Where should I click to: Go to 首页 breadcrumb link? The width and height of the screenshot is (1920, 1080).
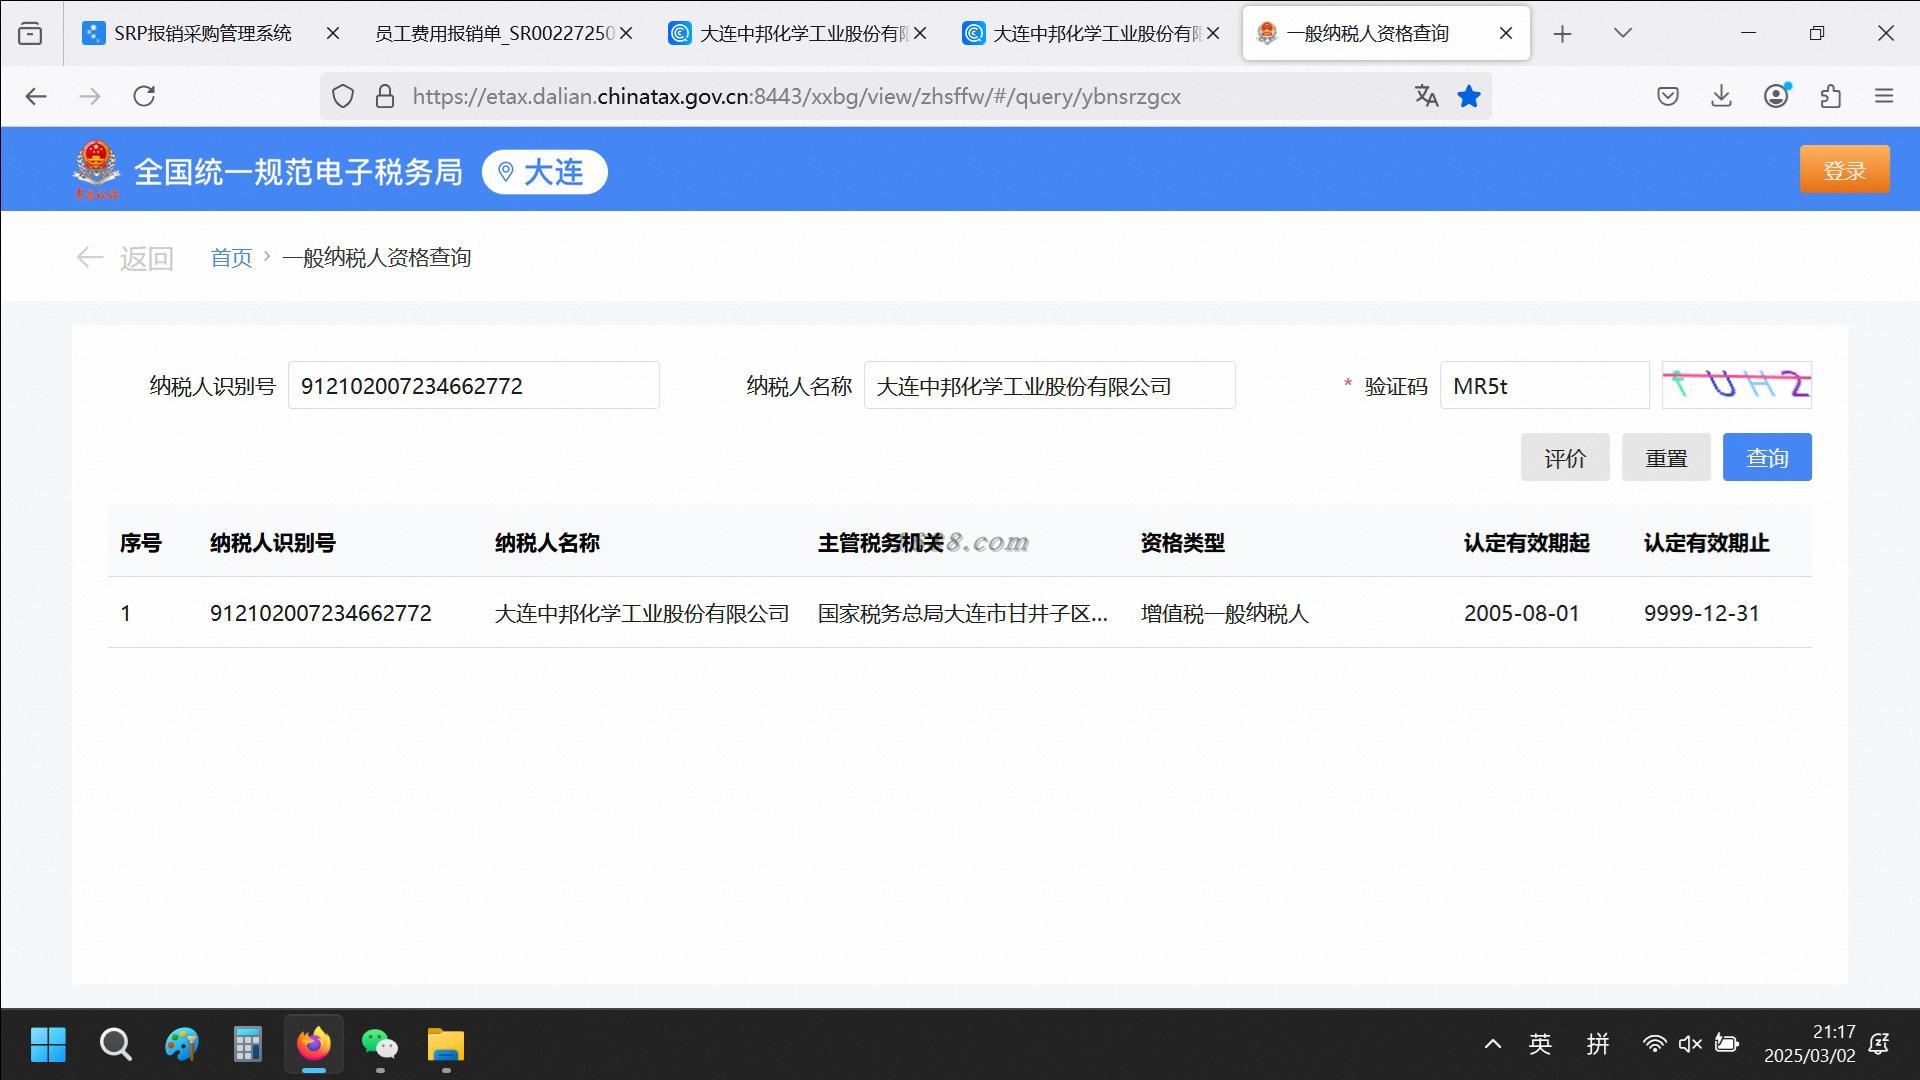[x=231, y=258]
